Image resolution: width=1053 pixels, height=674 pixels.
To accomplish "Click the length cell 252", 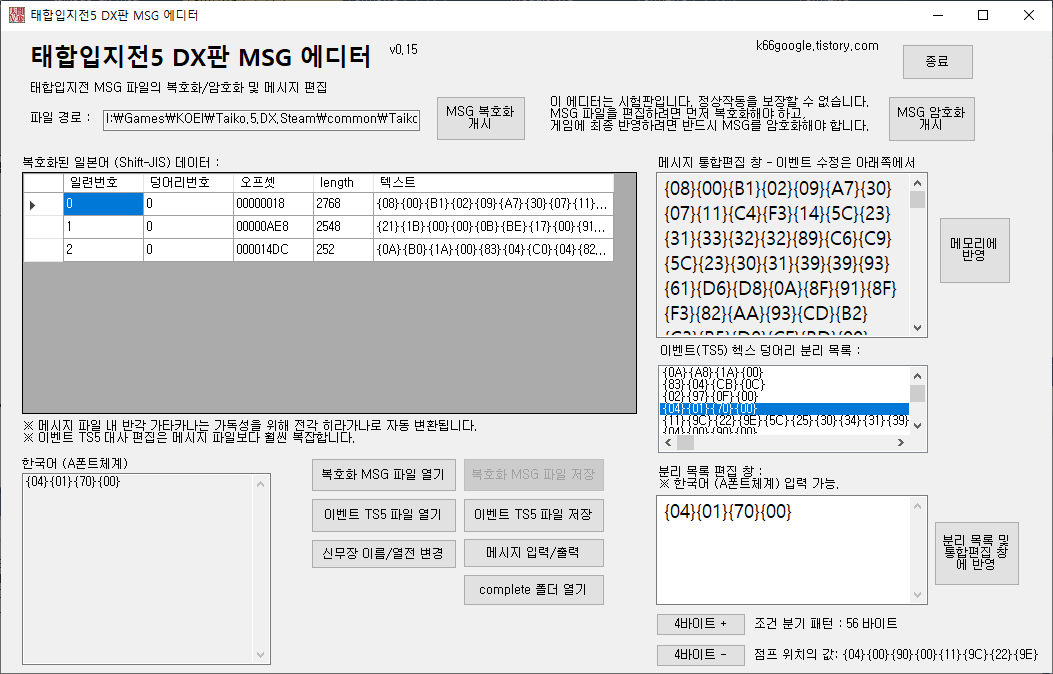I will [343, 250].
